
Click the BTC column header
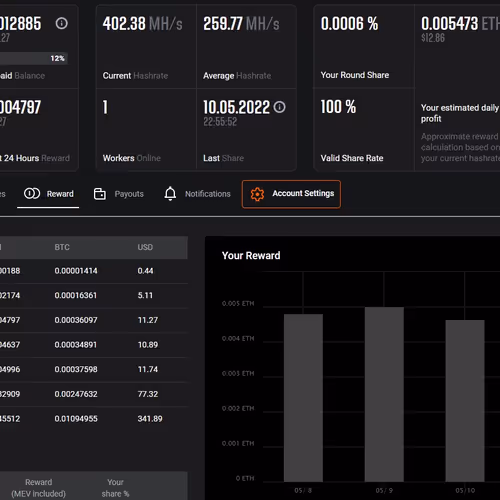coord(62,247)
